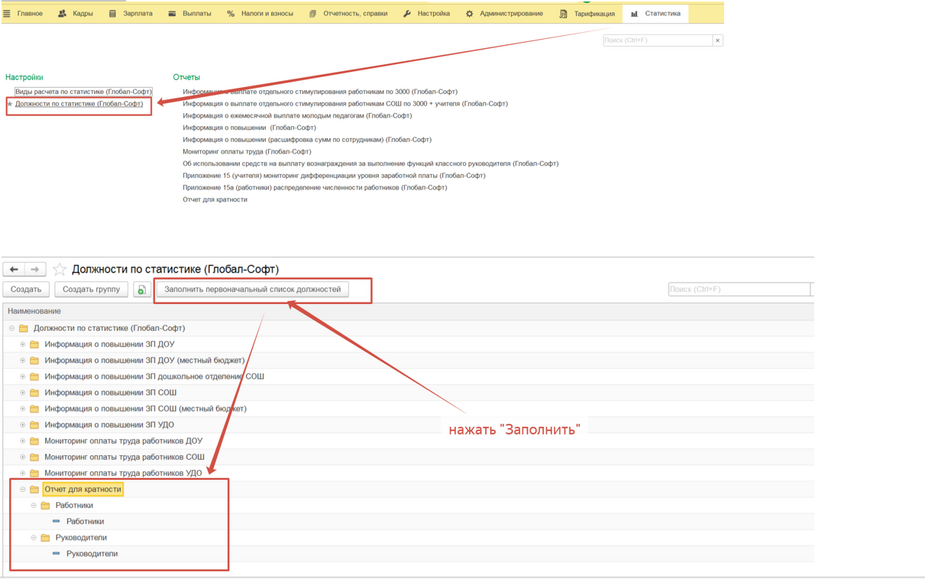
Task: Open the Зарплата menu section
Action: 131,14
